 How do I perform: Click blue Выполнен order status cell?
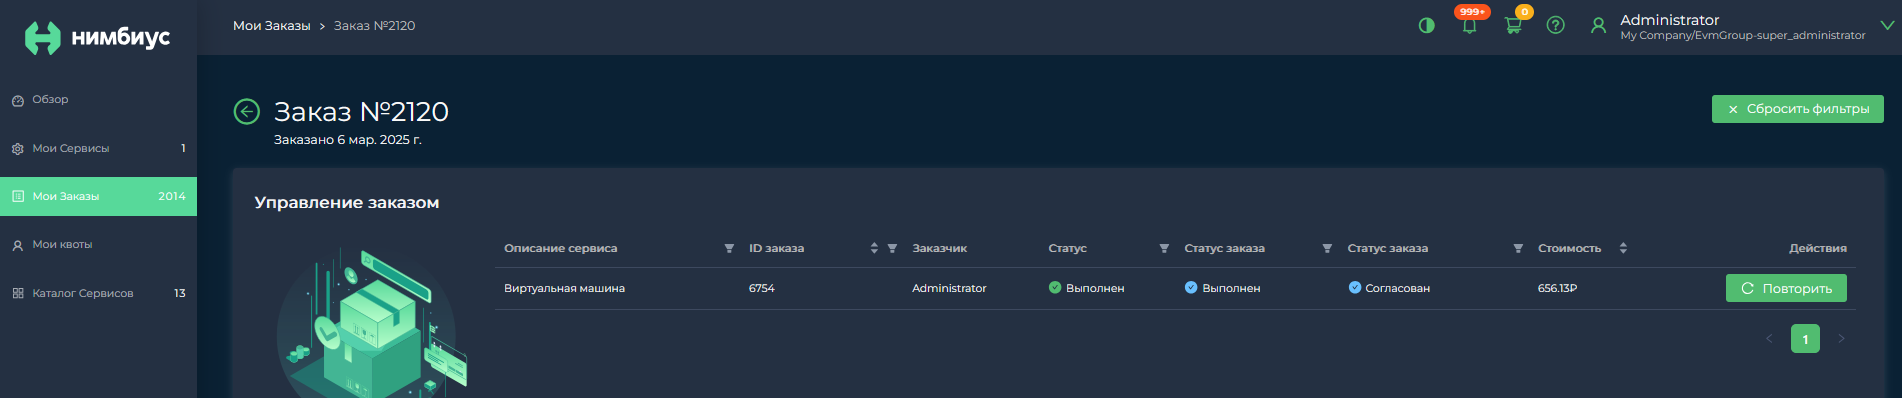[x=1222, y=288]
